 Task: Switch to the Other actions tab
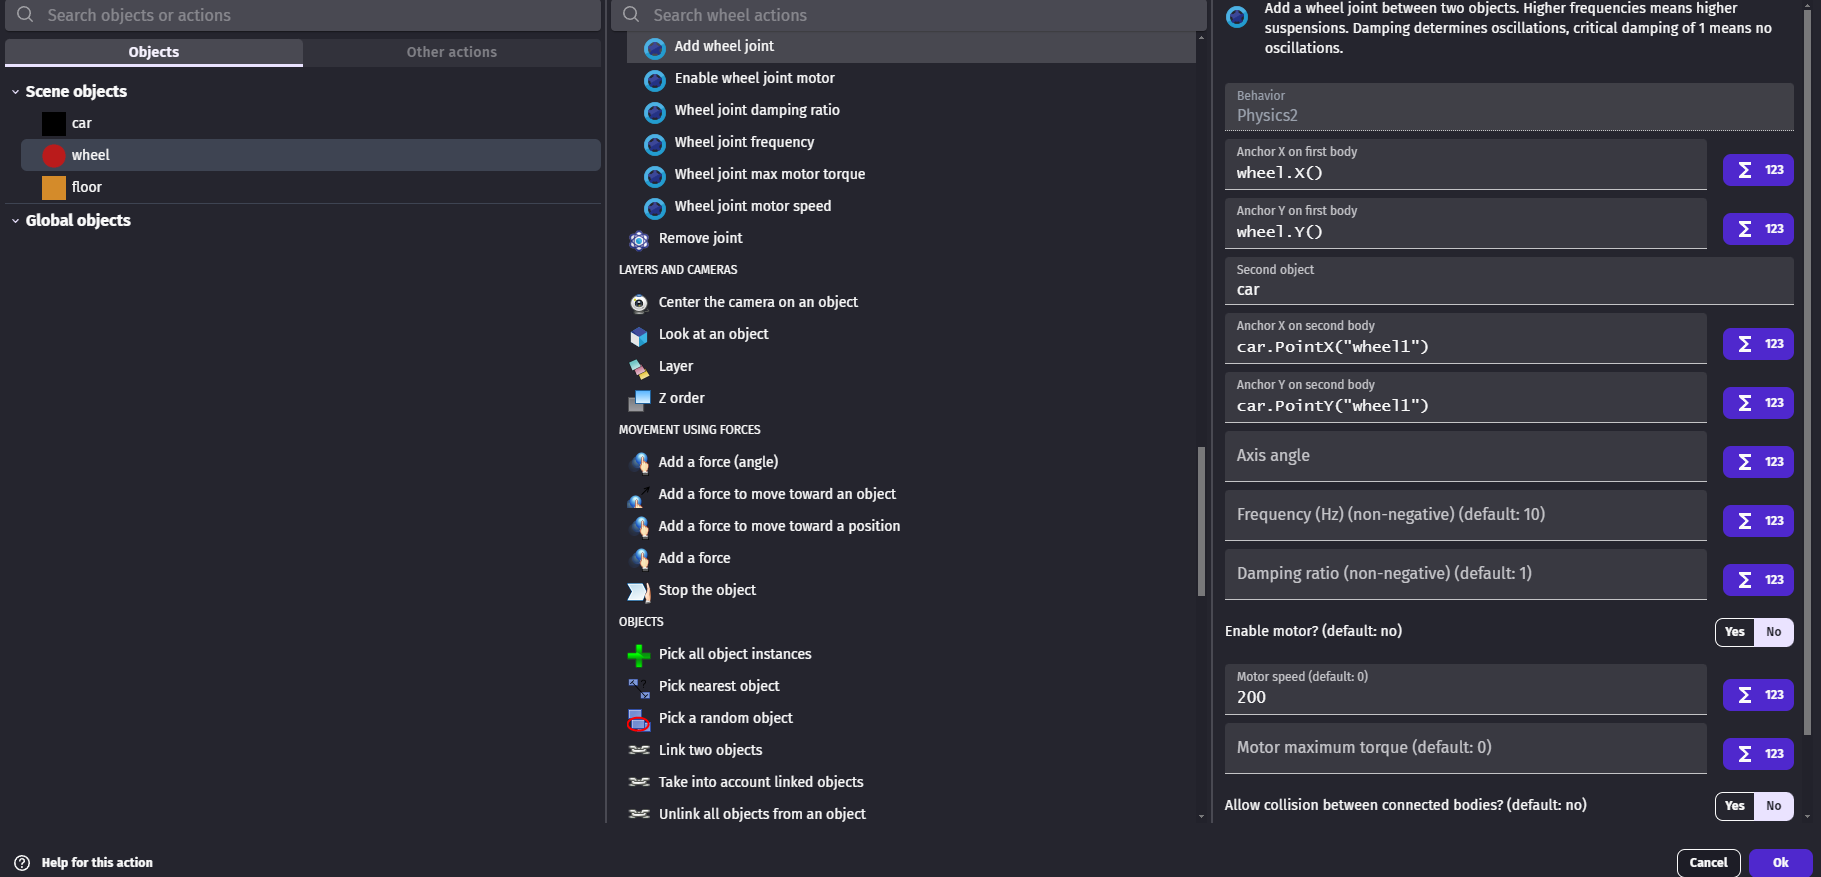[452, 52]
